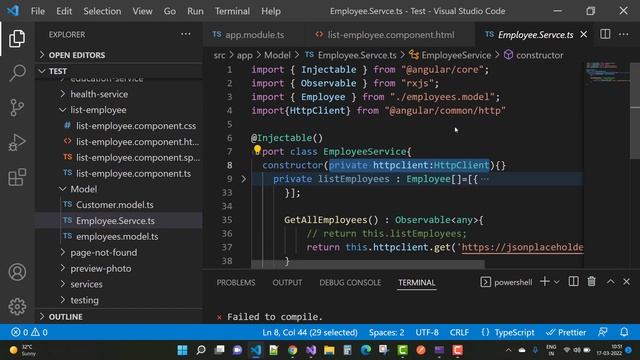Click the editor horizontal scrollbar
Screen dimensions: 640x360
(x=368, y=264)
